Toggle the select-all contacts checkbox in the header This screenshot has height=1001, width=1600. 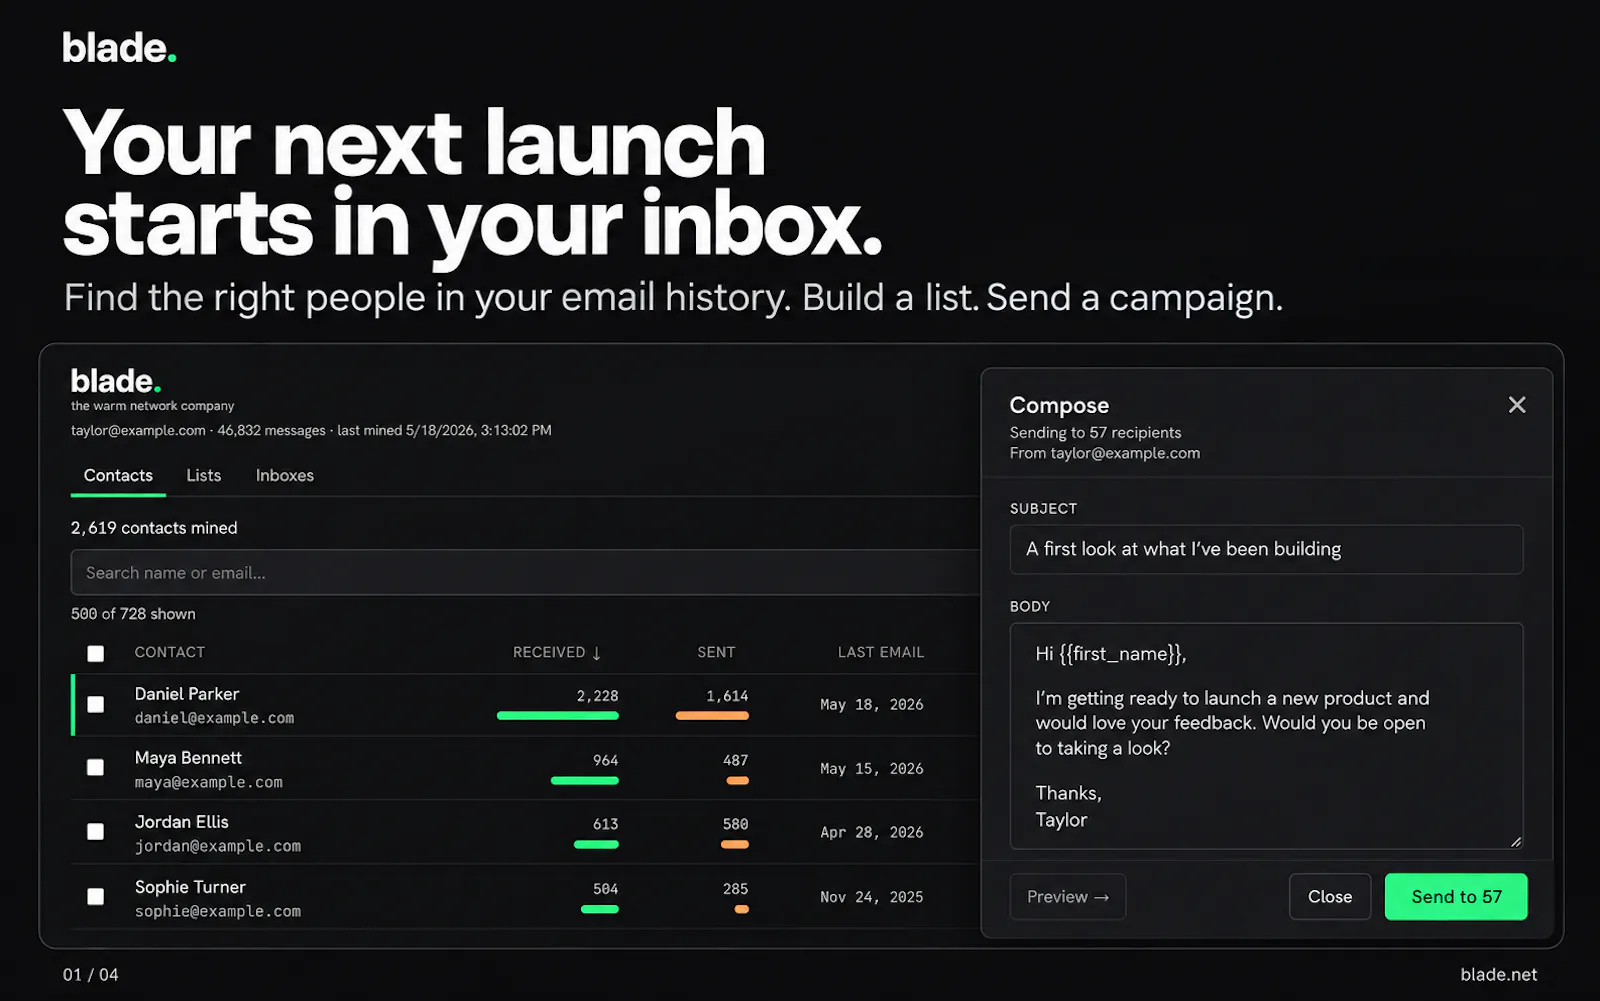coord(96,653)
